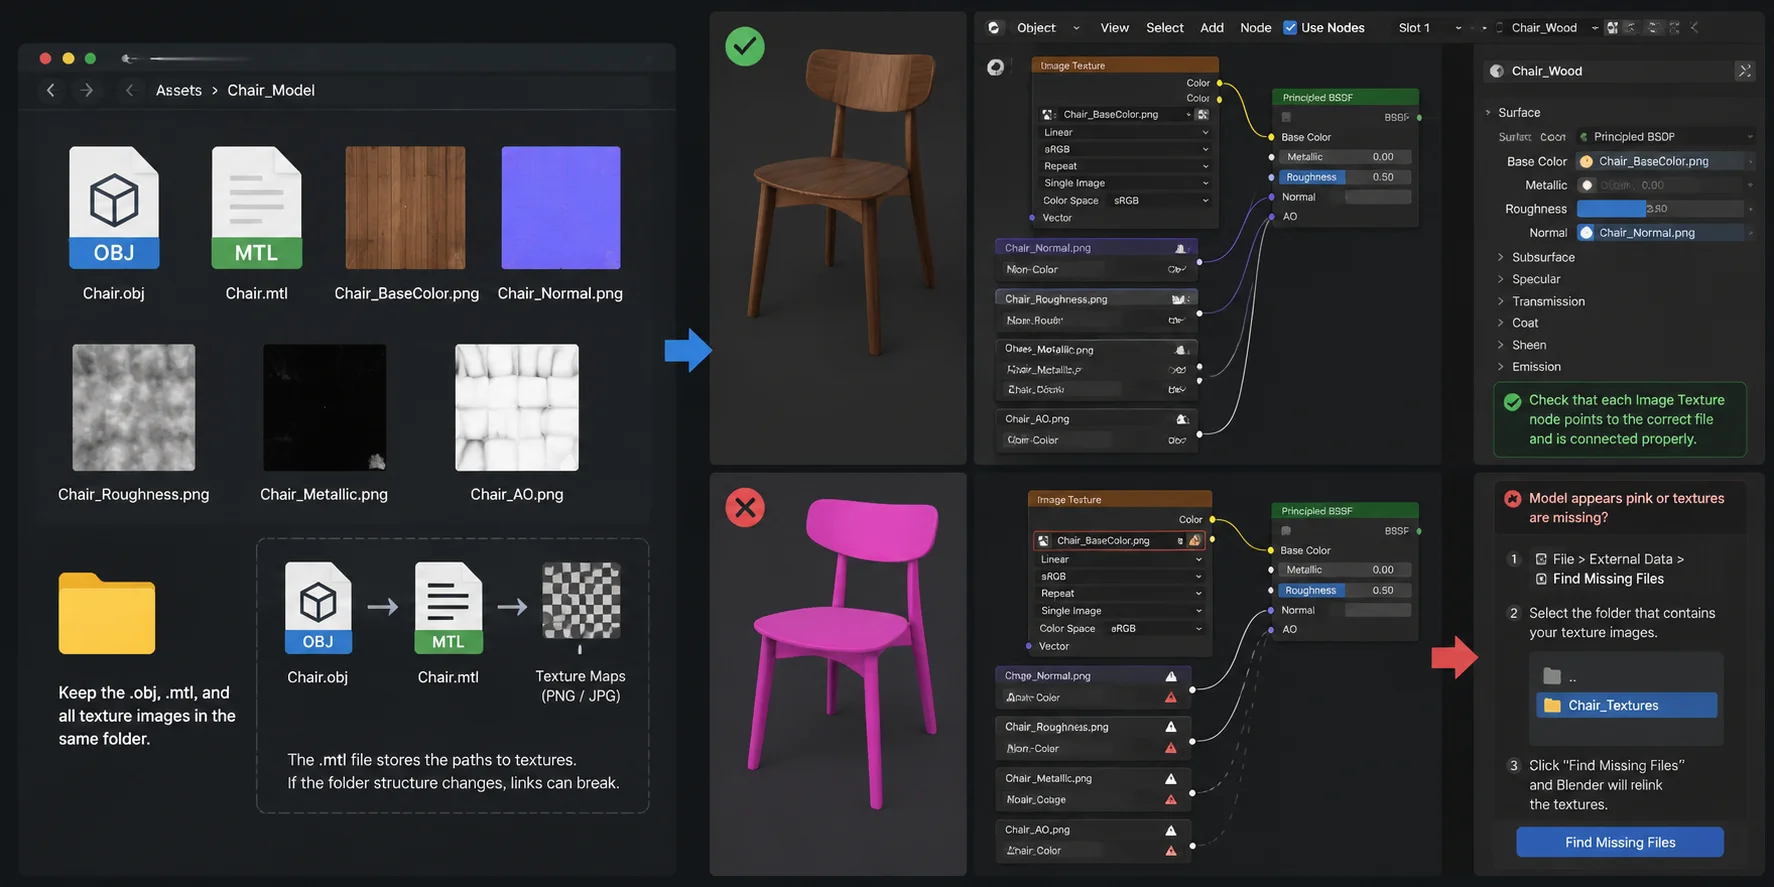1774x887 pixels.
Task: Select the Chair_AO.png white thumbnail
Action: (x=517, y=407)
